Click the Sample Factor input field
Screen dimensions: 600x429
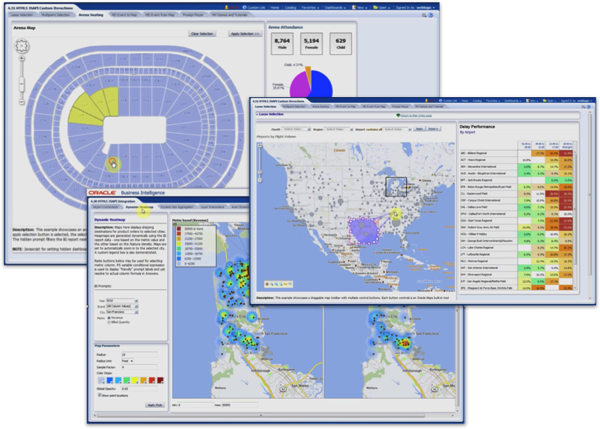139,367
